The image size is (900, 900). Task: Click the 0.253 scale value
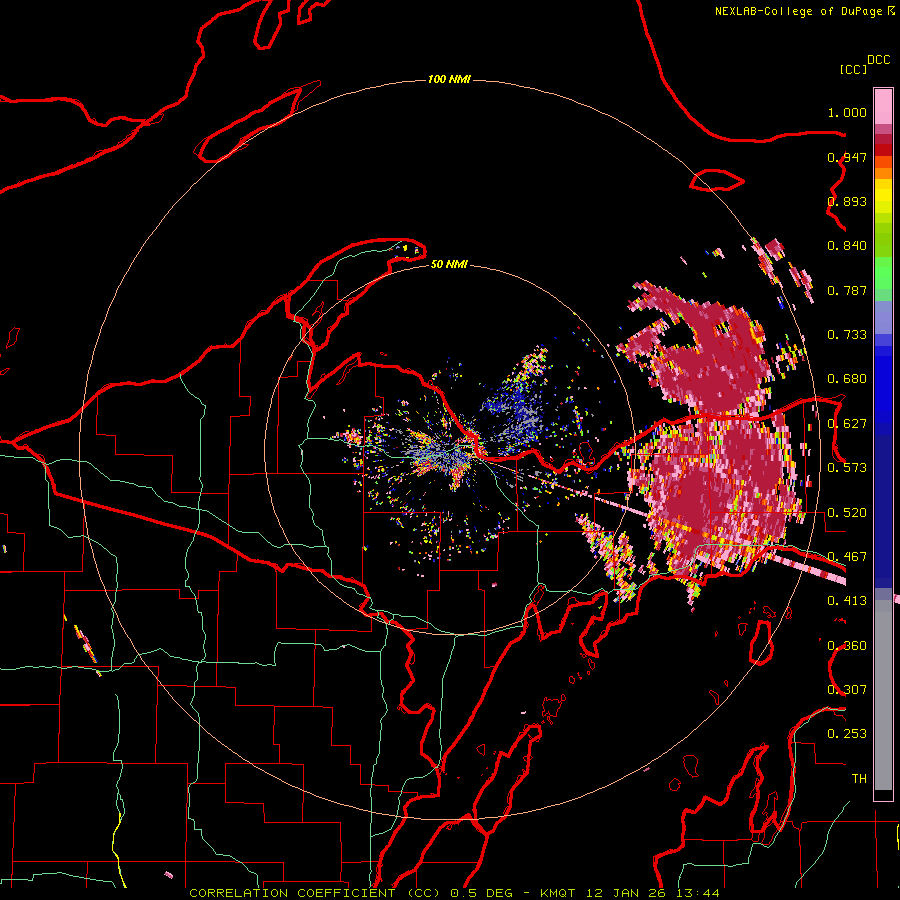click(x=847, y=734)
